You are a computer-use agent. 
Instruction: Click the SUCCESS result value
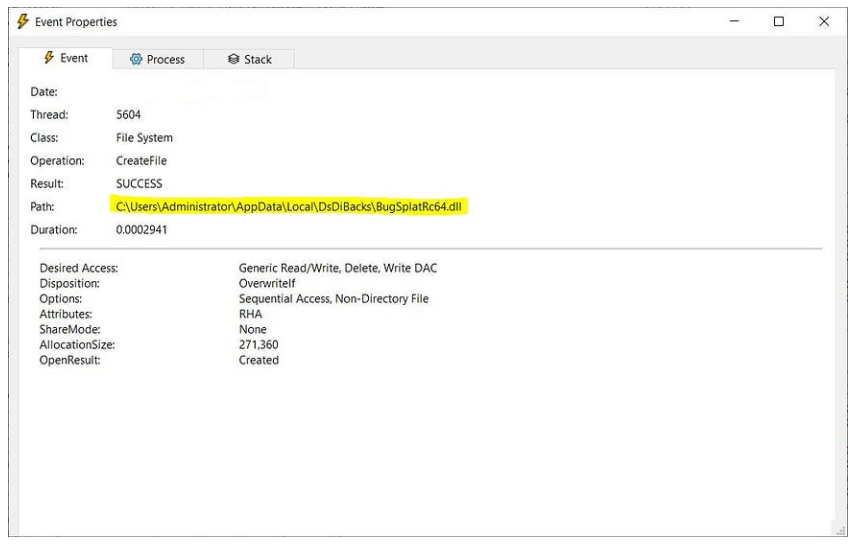tap(141, 184)
